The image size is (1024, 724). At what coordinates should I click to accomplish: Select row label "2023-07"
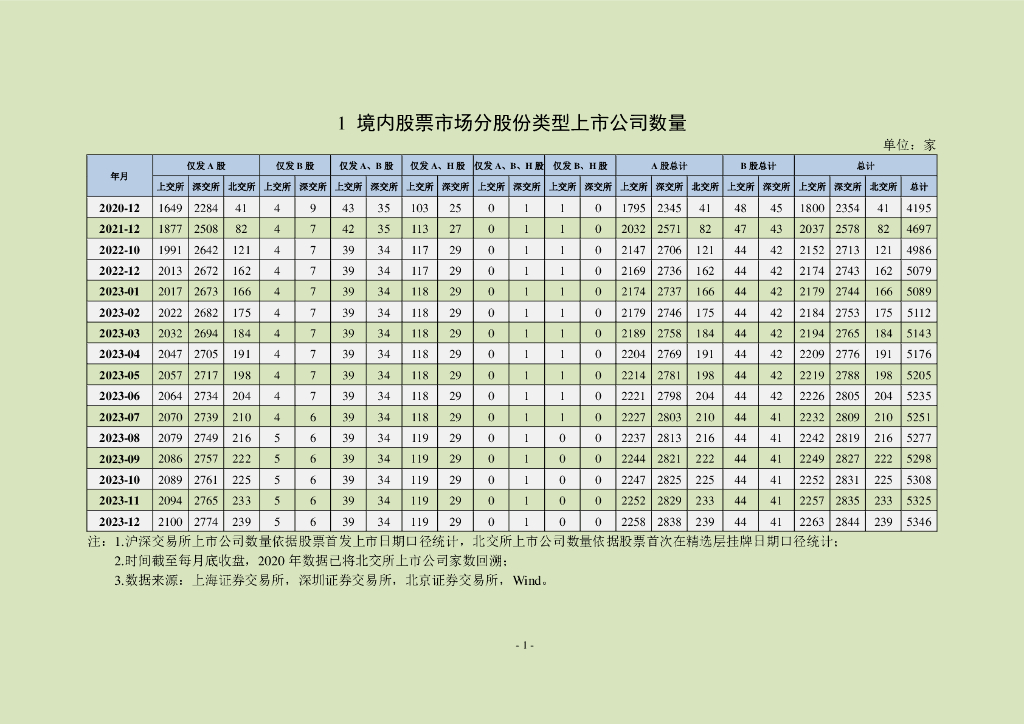click(120, 417)
